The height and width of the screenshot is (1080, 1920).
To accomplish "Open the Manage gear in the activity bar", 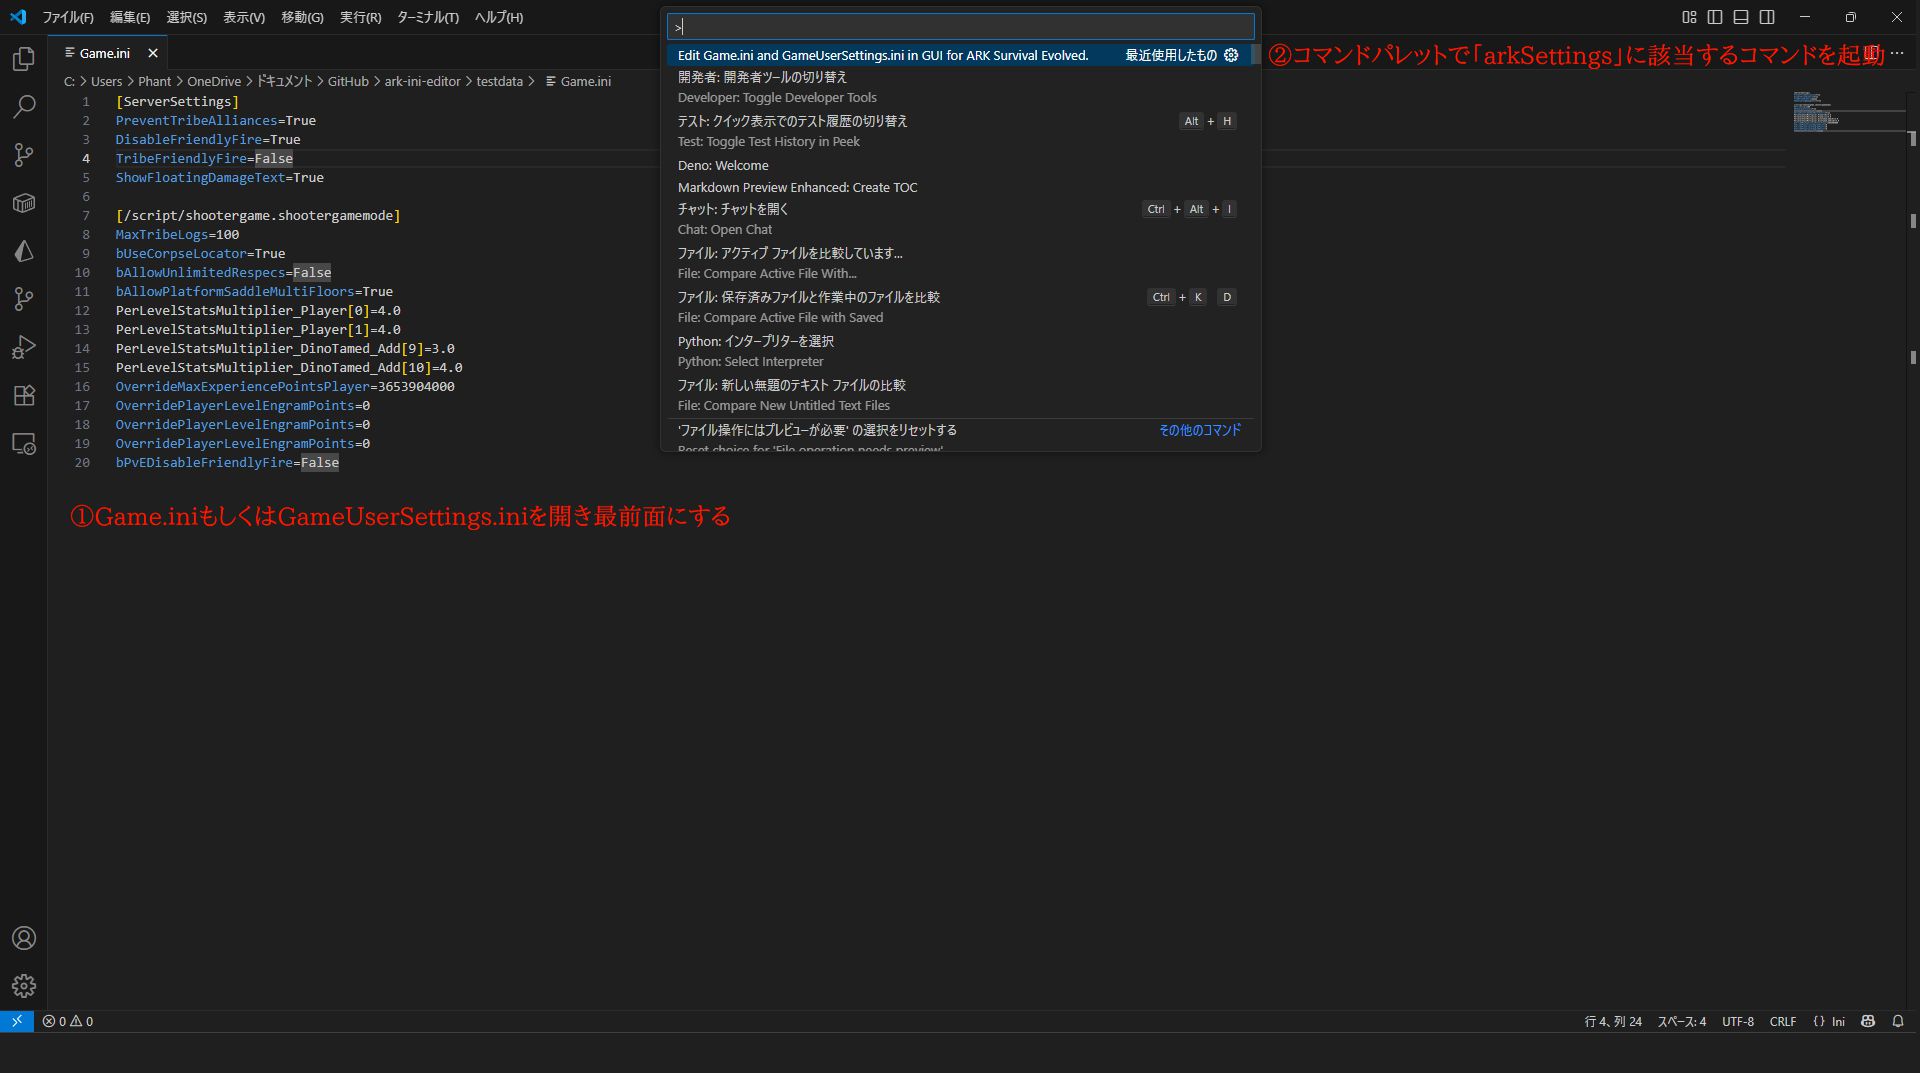I will [24, 986].
